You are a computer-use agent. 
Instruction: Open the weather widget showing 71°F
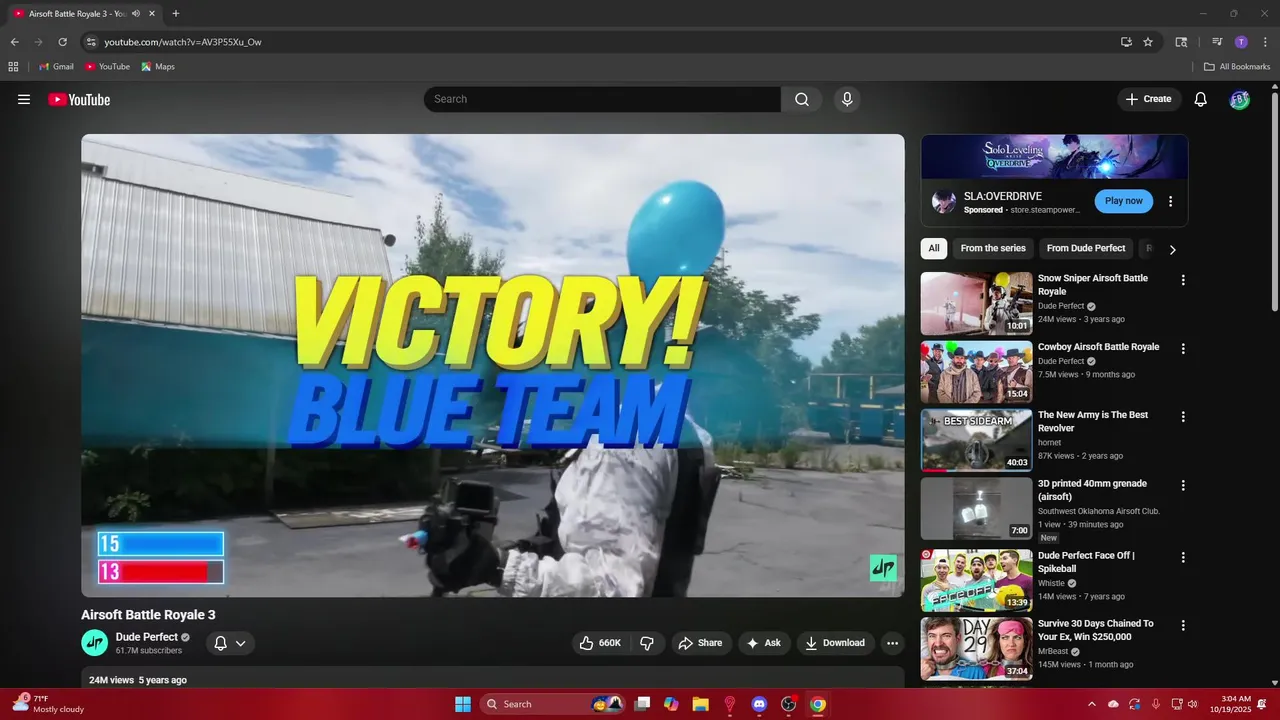(48, 704)
